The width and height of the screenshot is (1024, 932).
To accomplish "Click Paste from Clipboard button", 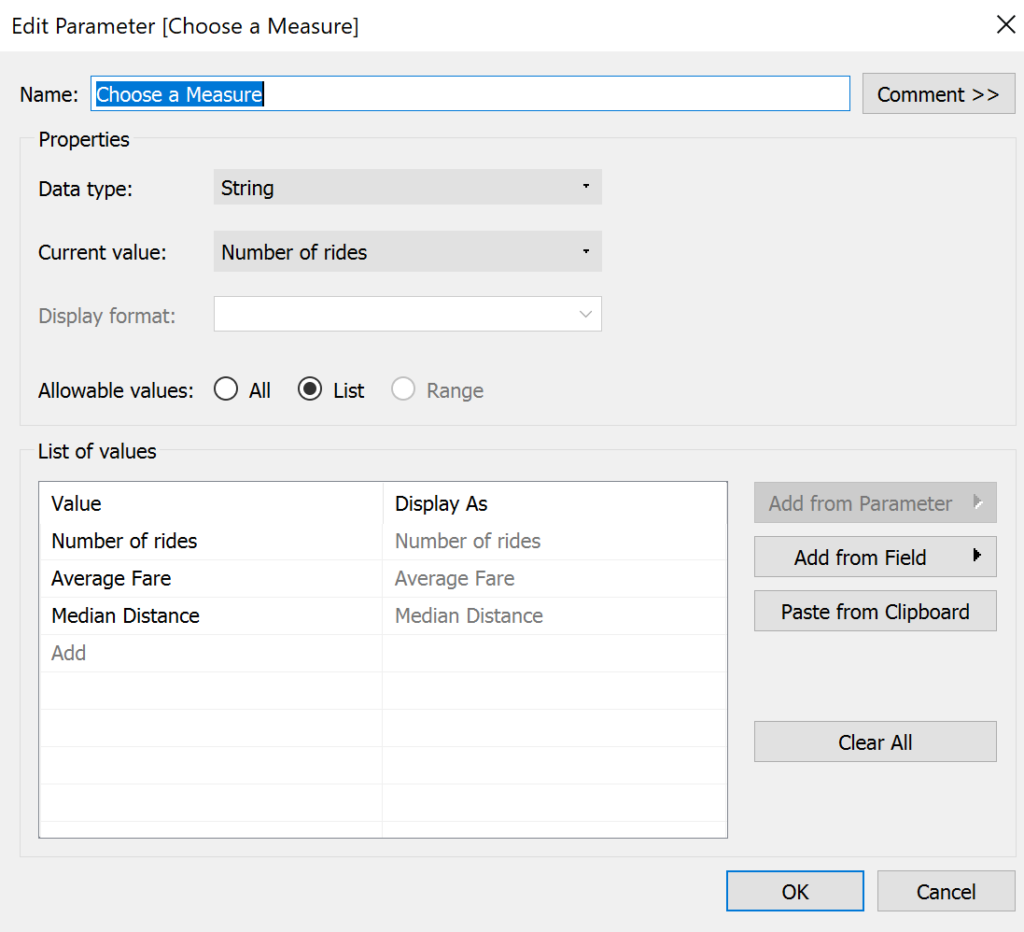I will click(875, 612).
